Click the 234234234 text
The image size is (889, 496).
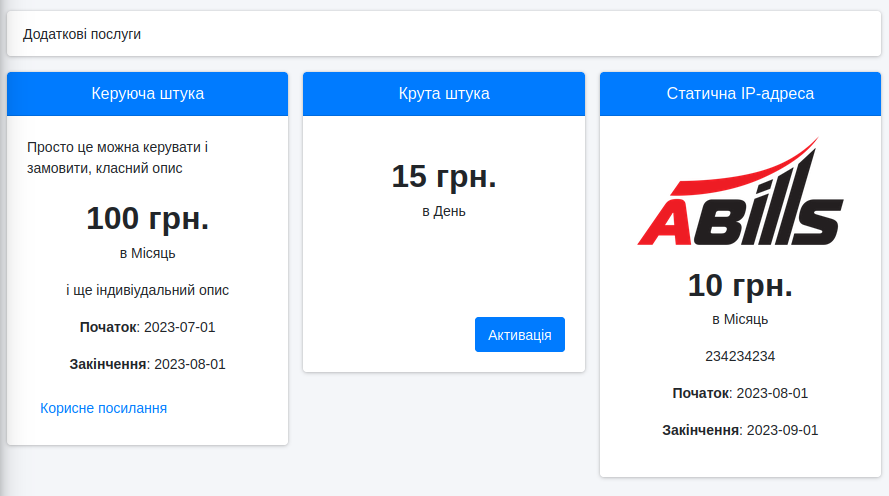point(740,356)
